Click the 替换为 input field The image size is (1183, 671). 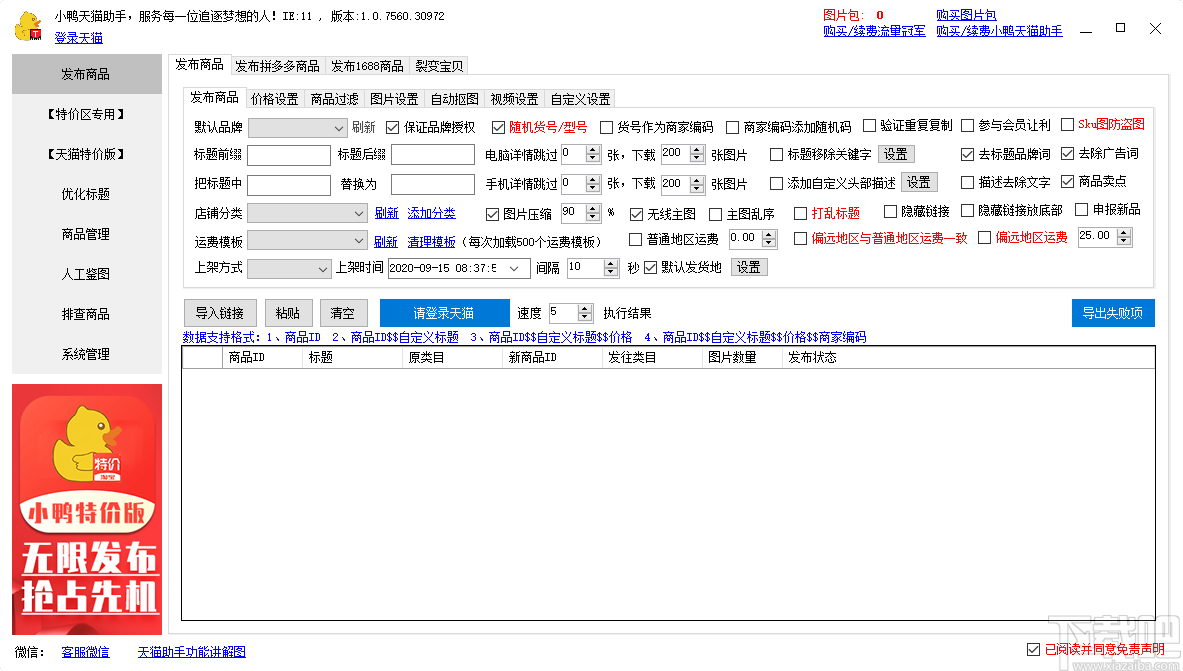[433, 184]
